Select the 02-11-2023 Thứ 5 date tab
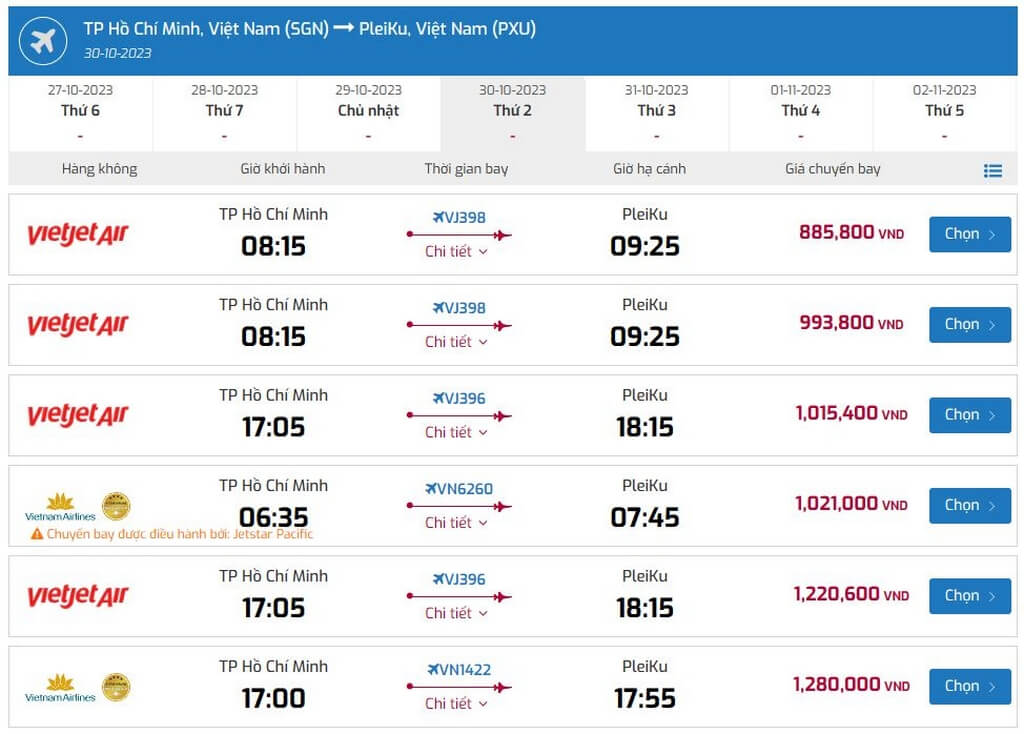The image size is (1024, 734). (x=944, y=111)
